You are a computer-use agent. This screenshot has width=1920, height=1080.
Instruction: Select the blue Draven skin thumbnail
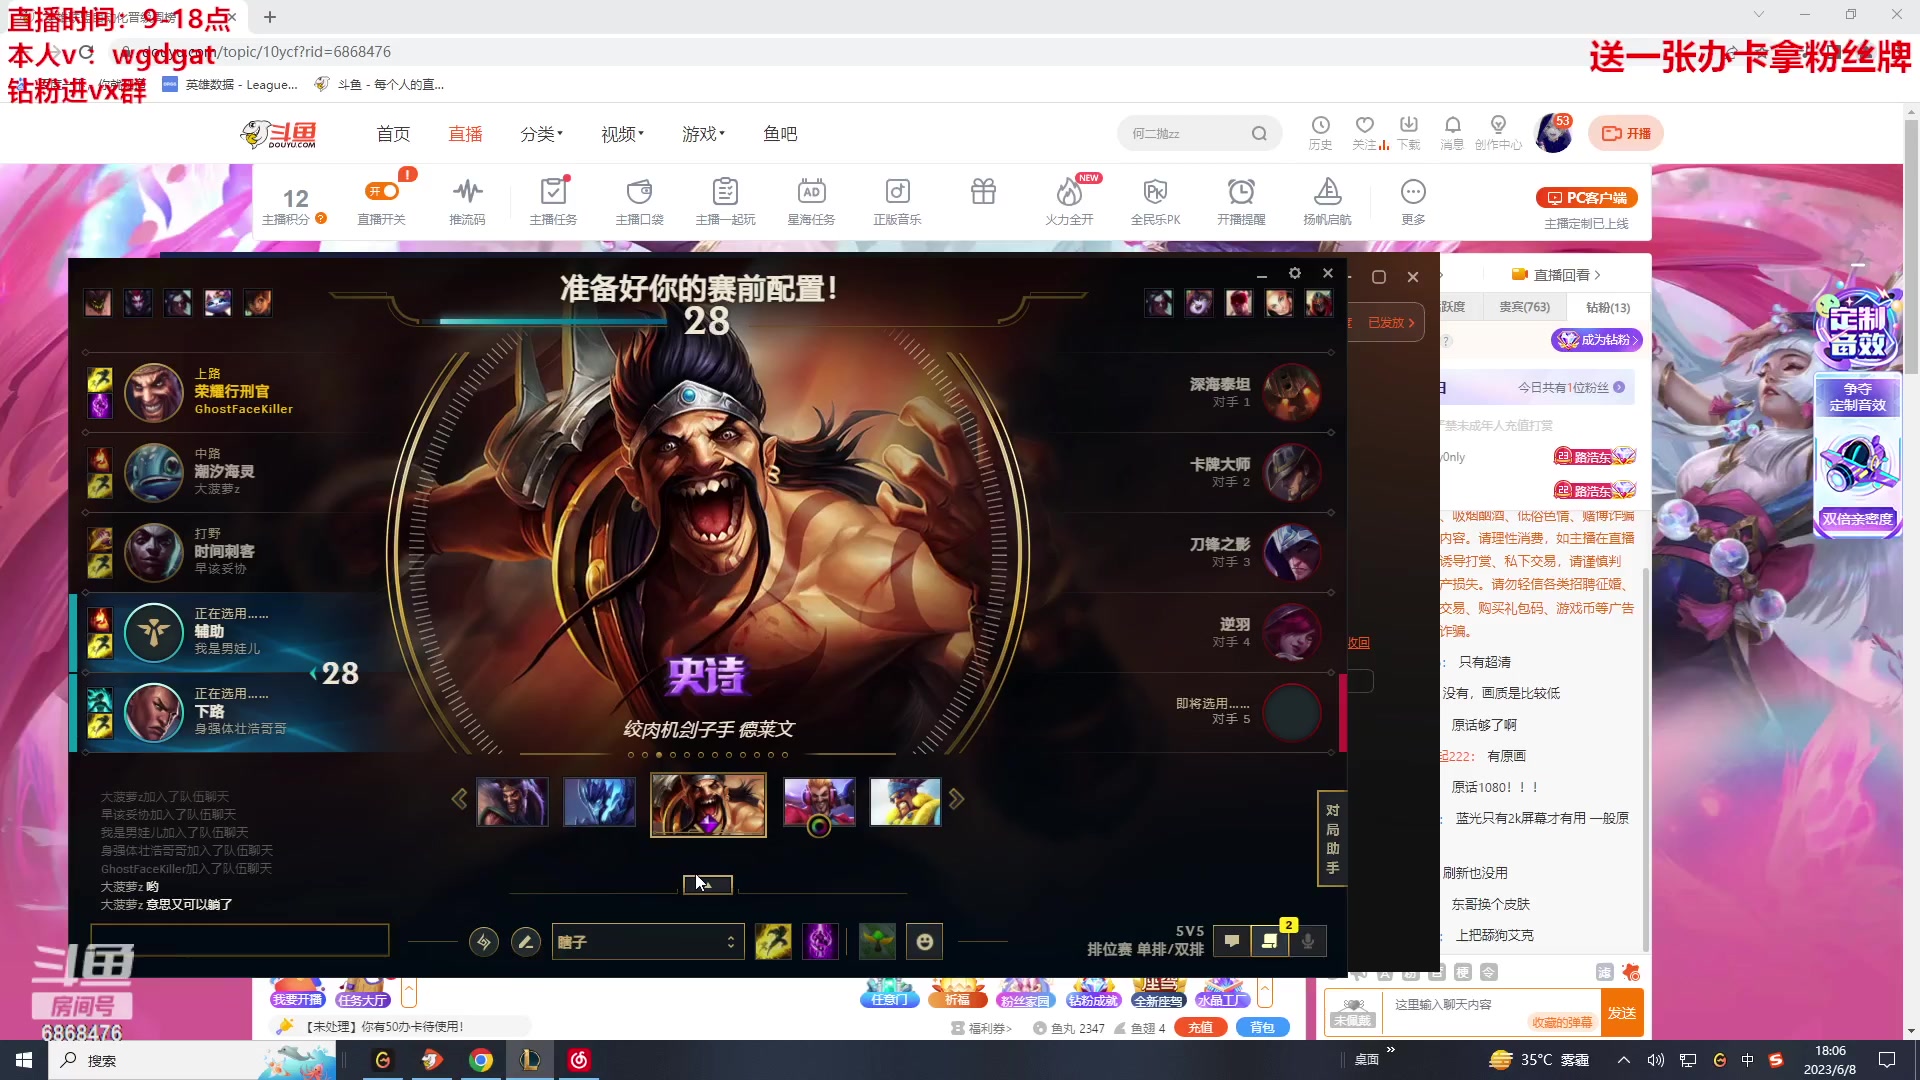pyautogui.click(x=600, y=802)
